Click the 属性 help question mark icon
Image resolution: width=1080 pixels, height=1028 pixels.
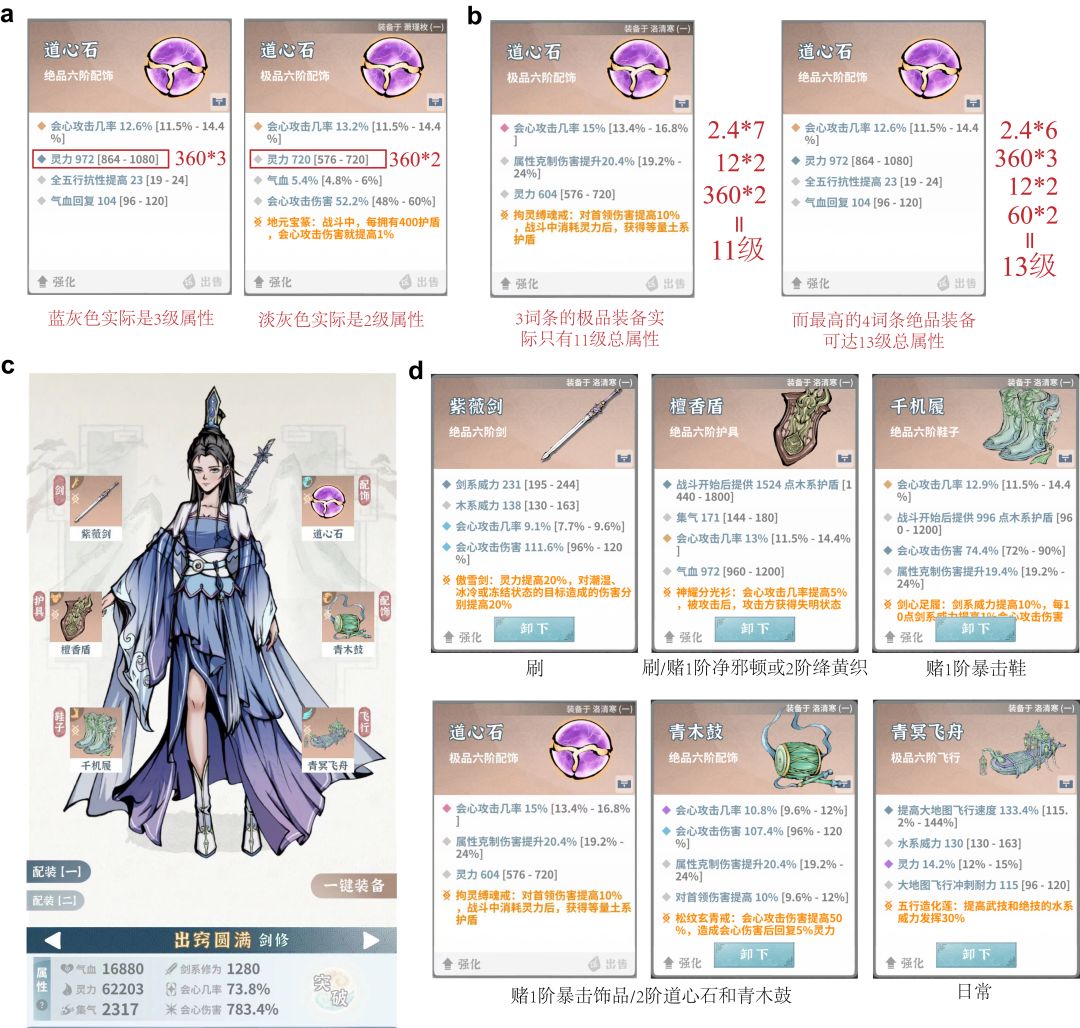click(x=41, y=1006)
